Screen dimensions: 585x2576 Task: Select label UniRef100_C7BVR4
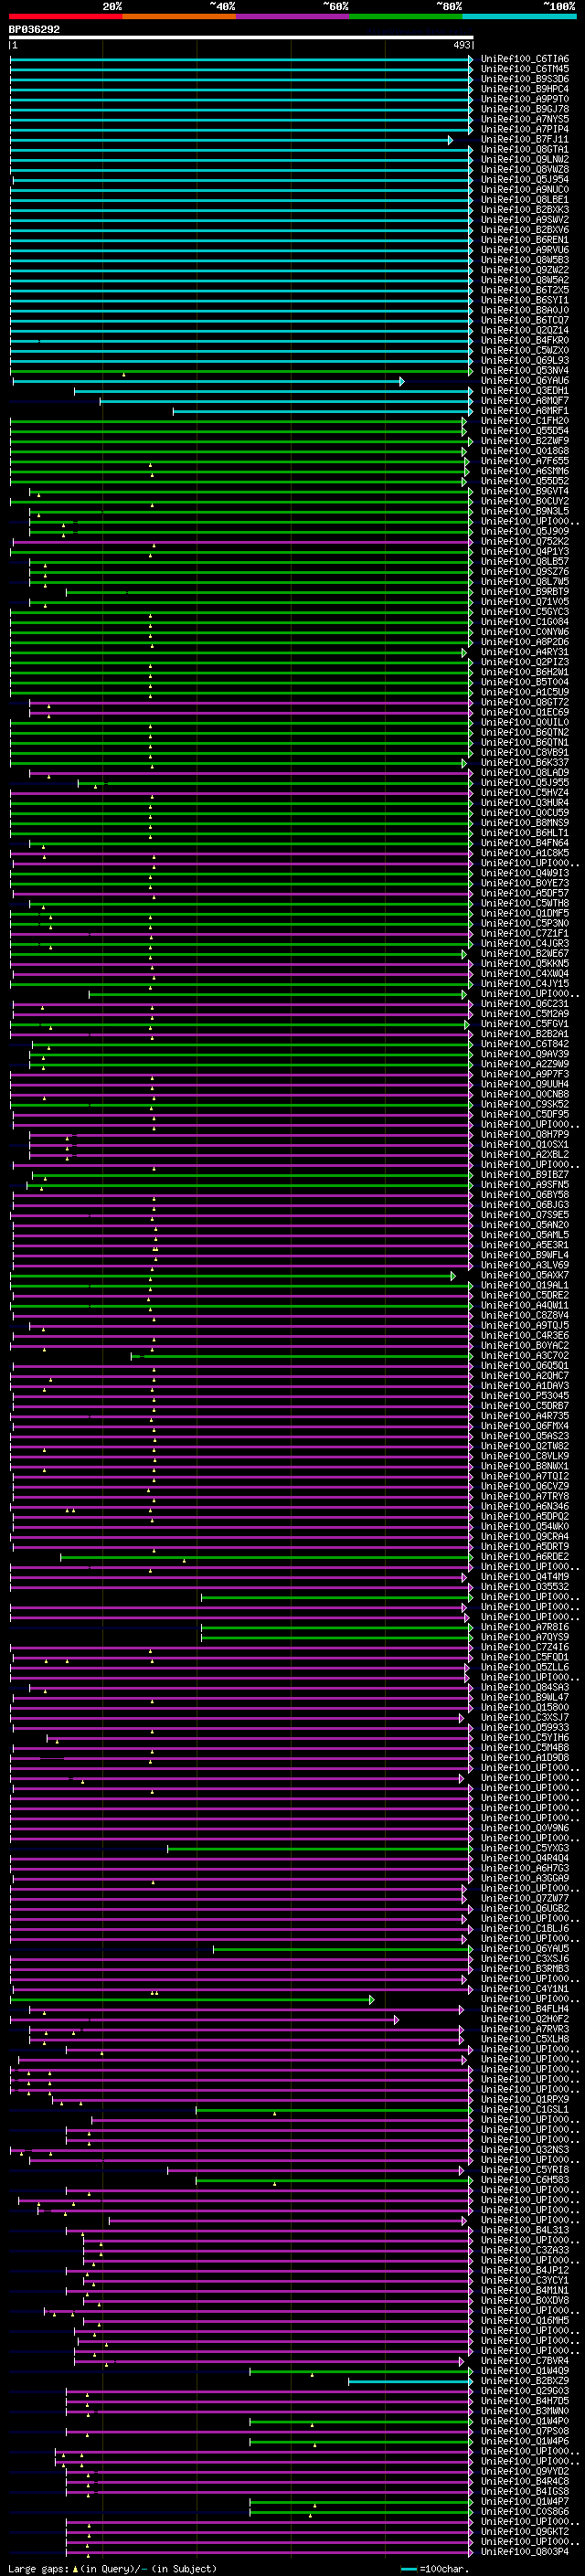pos(525,2360)
